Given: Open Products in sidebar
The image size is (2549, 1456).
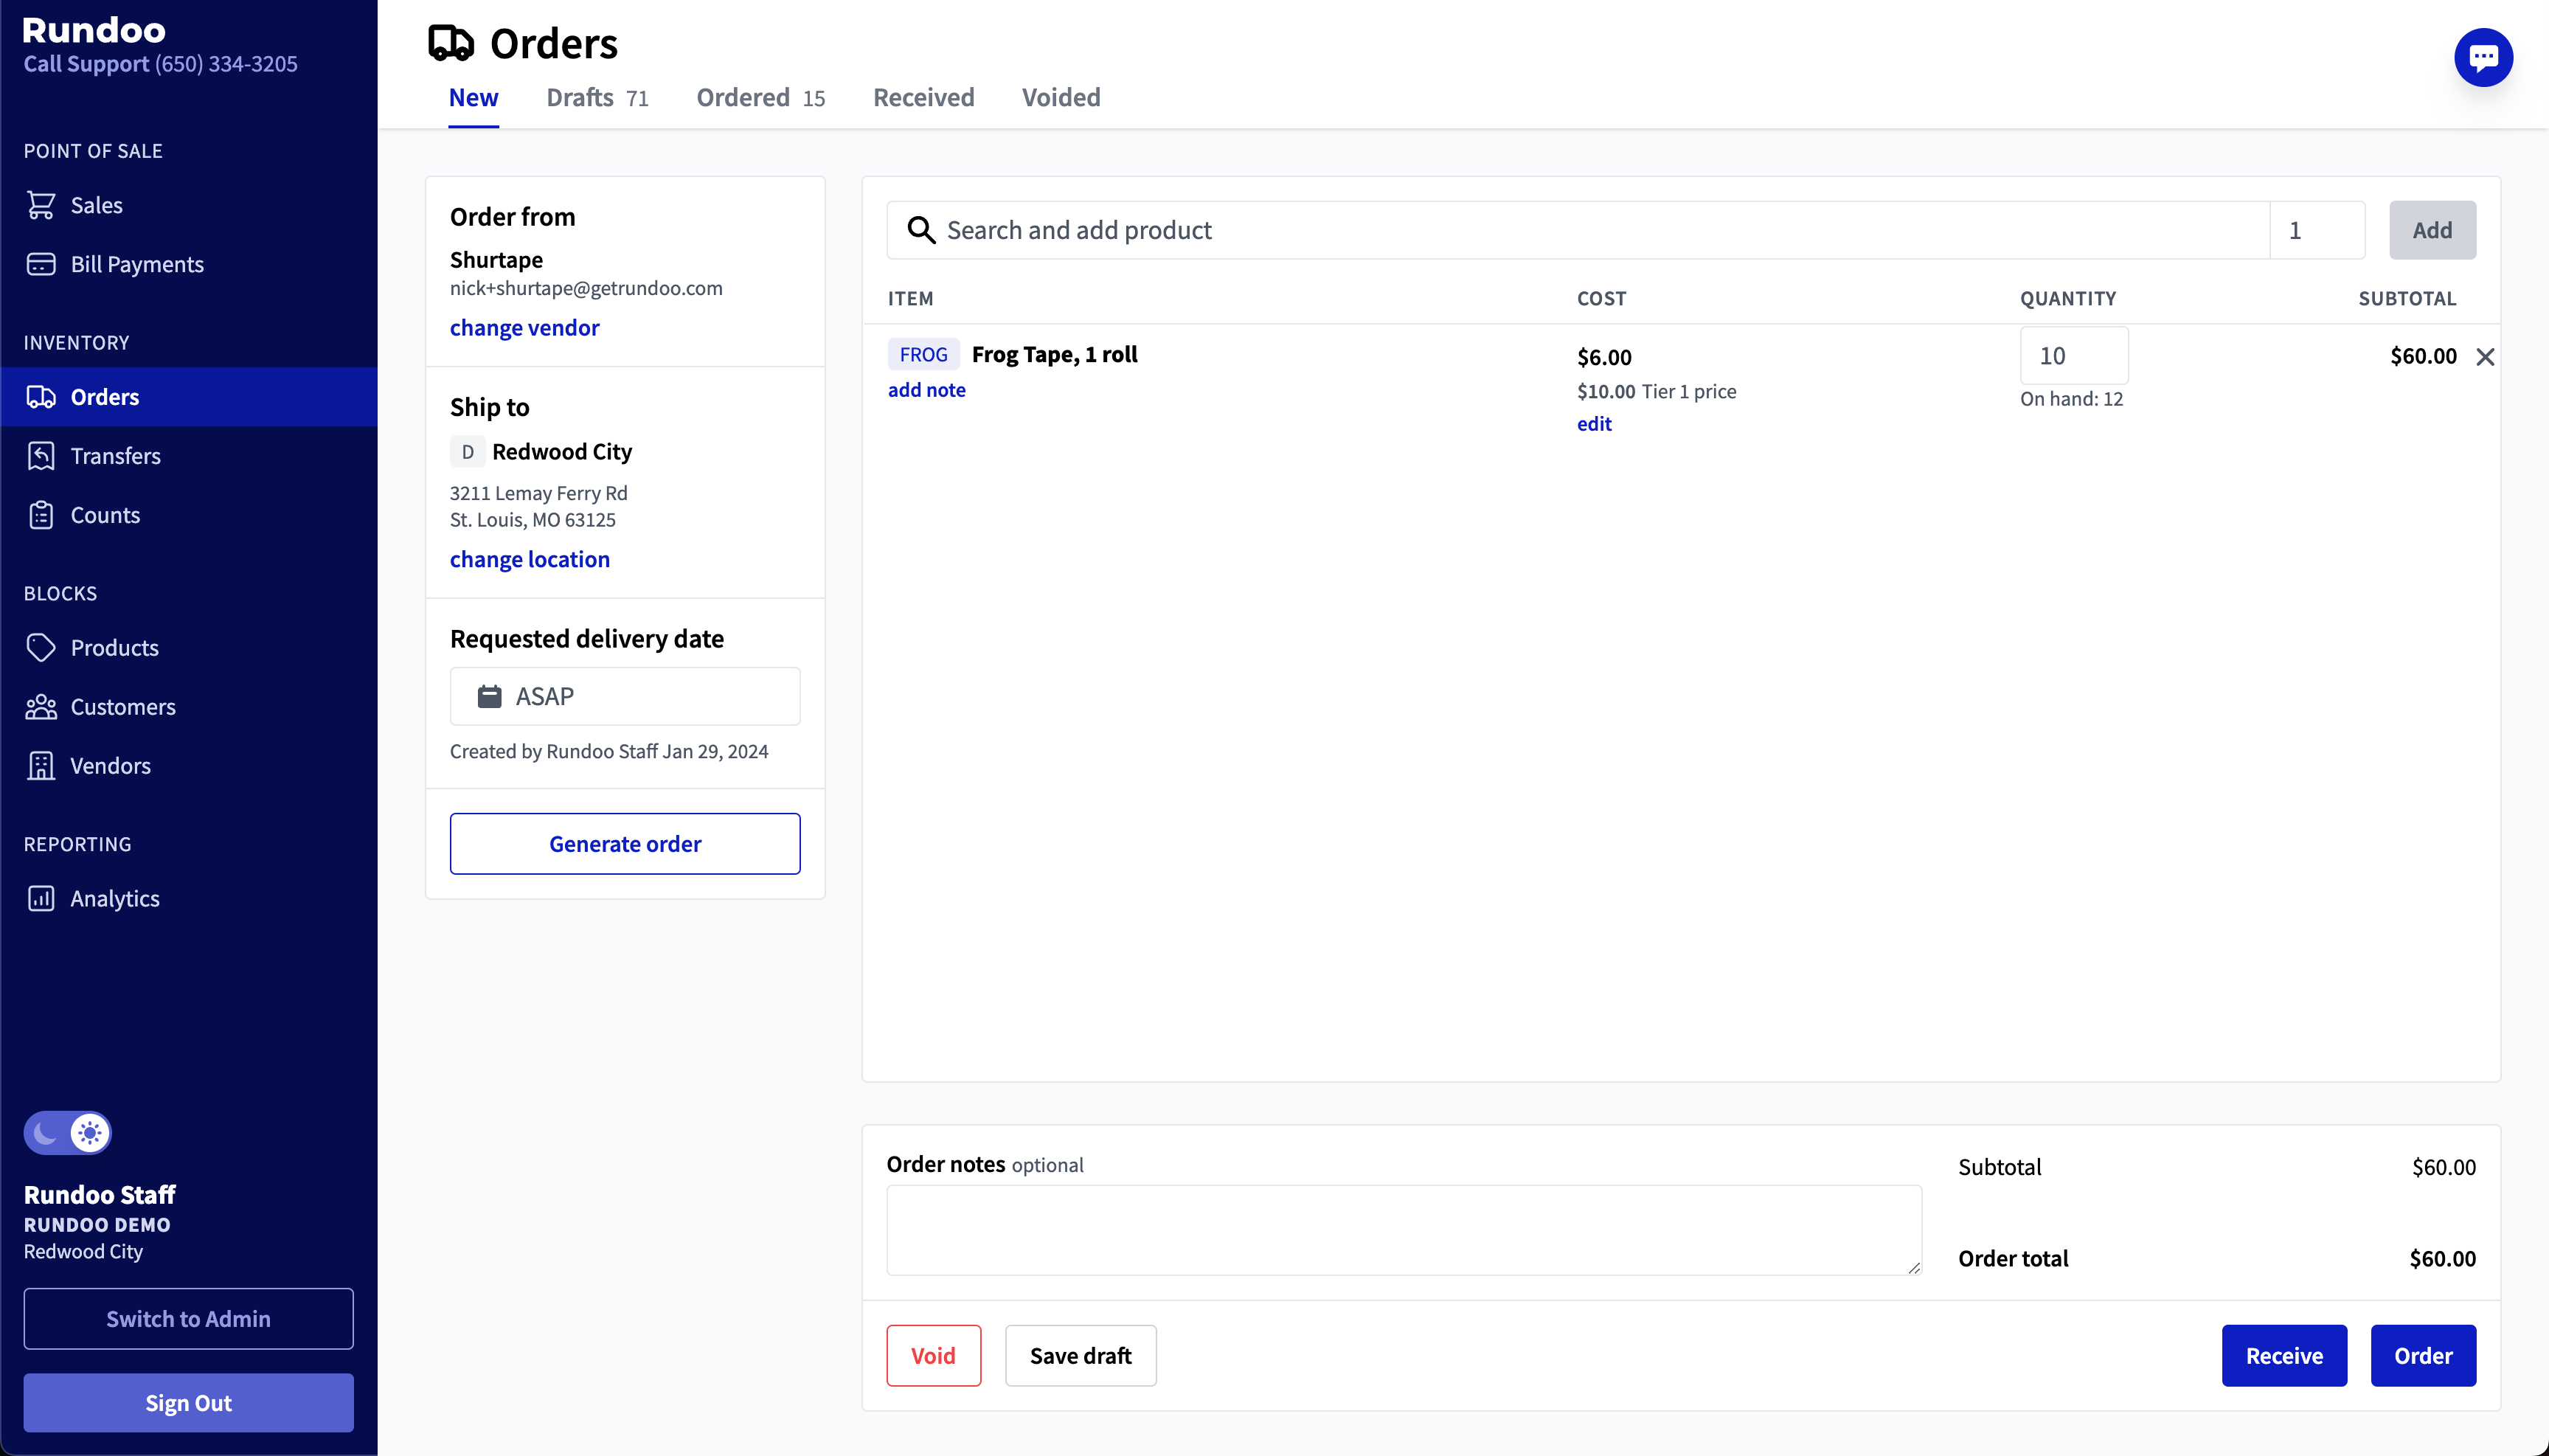Looking at the screenshot, I should [x=189, y=648].
